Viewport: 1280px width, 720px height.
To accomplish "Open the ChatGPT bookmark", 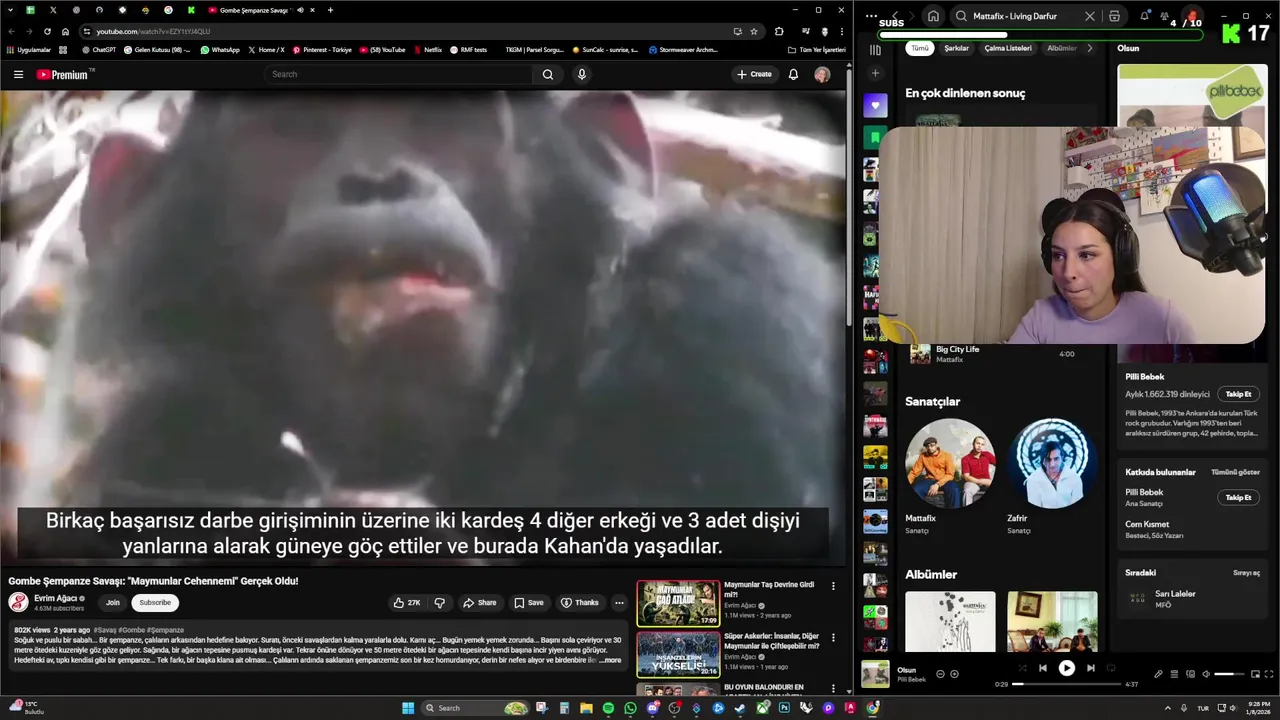I will coord(99,49).
